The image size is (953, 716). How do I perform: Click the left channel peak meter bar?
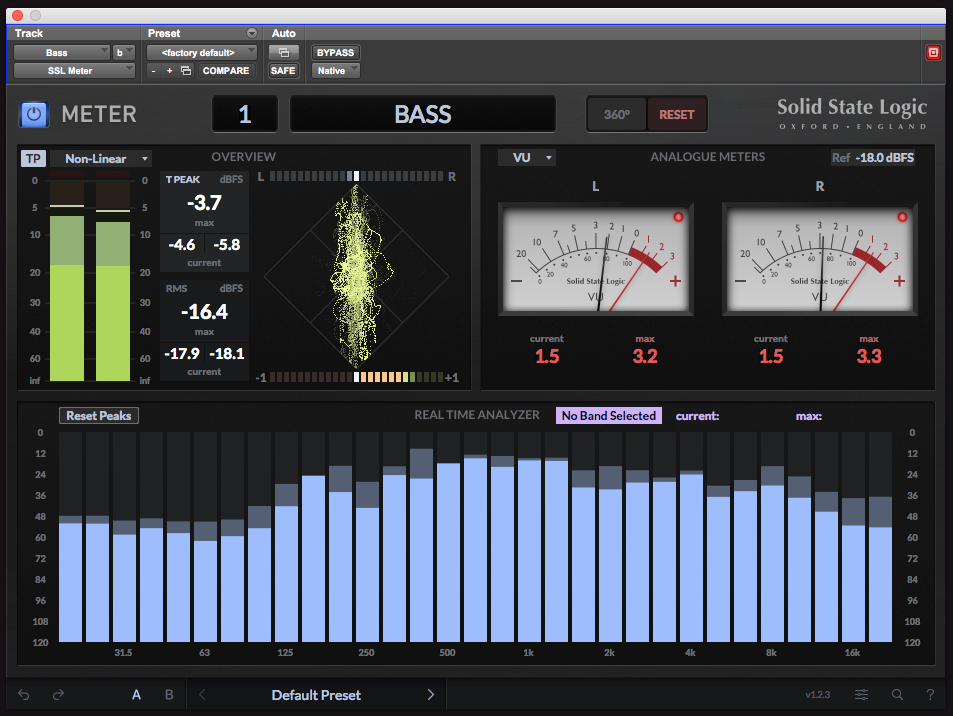click(x=67, y=277)
